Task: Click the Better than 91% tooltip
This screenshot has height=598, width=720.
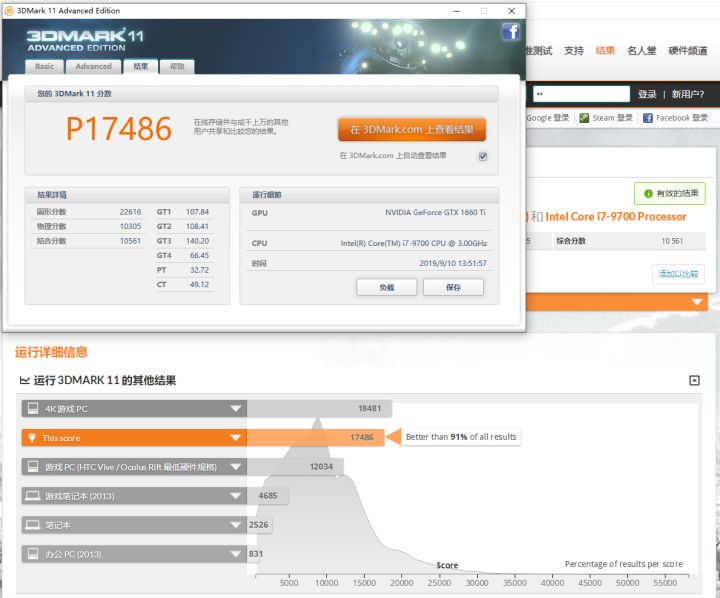Action: click(x=461, y=437)
